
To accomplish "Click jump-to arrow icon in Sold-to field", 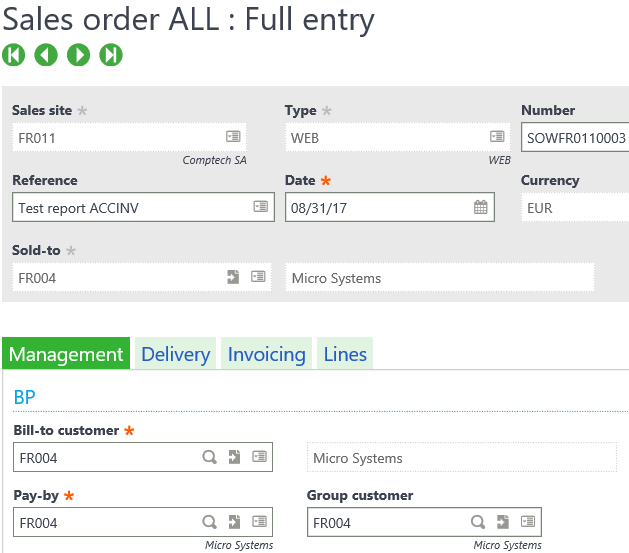I will [x=234, y=277].
